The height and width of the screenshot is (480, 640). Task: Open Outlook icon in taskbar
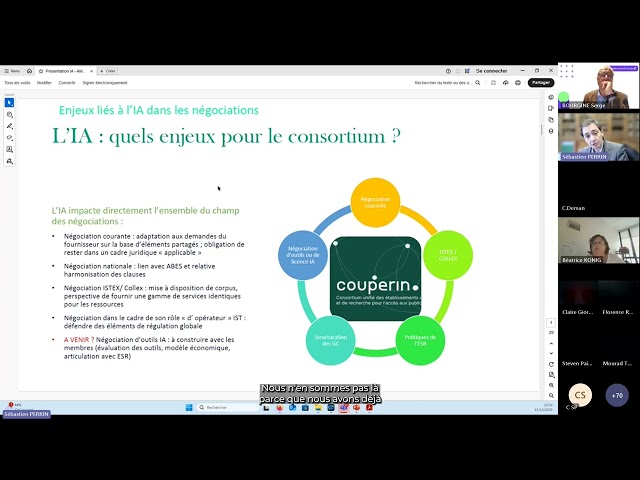292,408
